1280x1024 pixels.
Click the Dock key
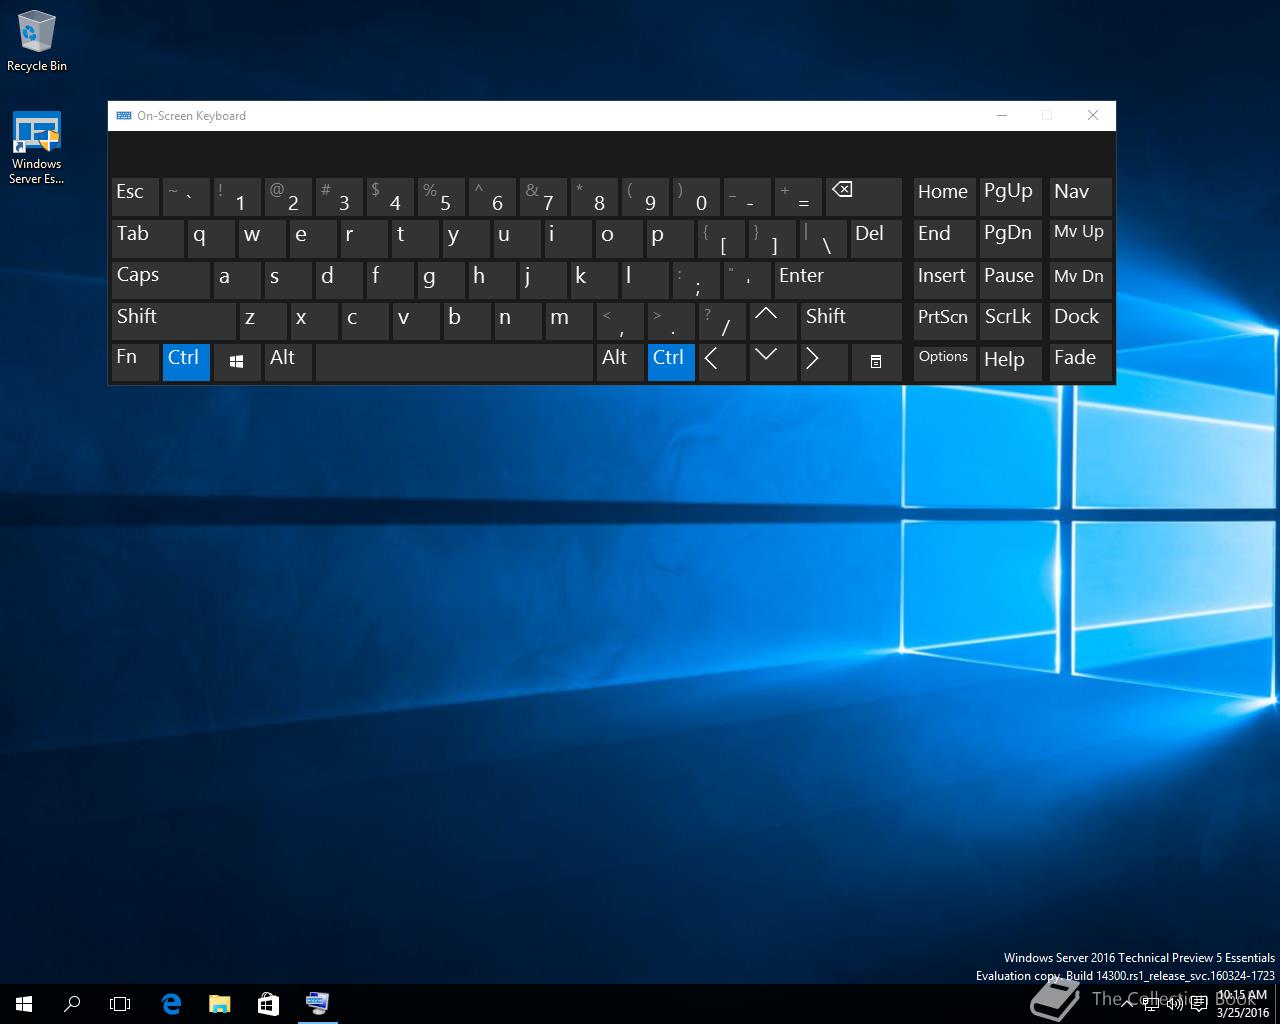pos(1080,321)
